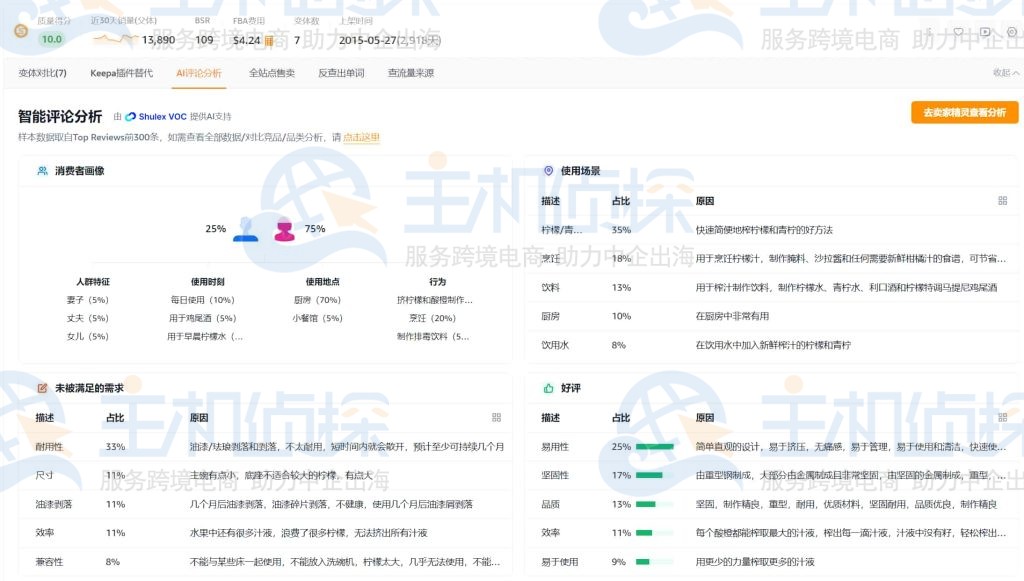
Task: Toggle grid view in the 未被满足的需求 panel
Action: tap(497, 418)
